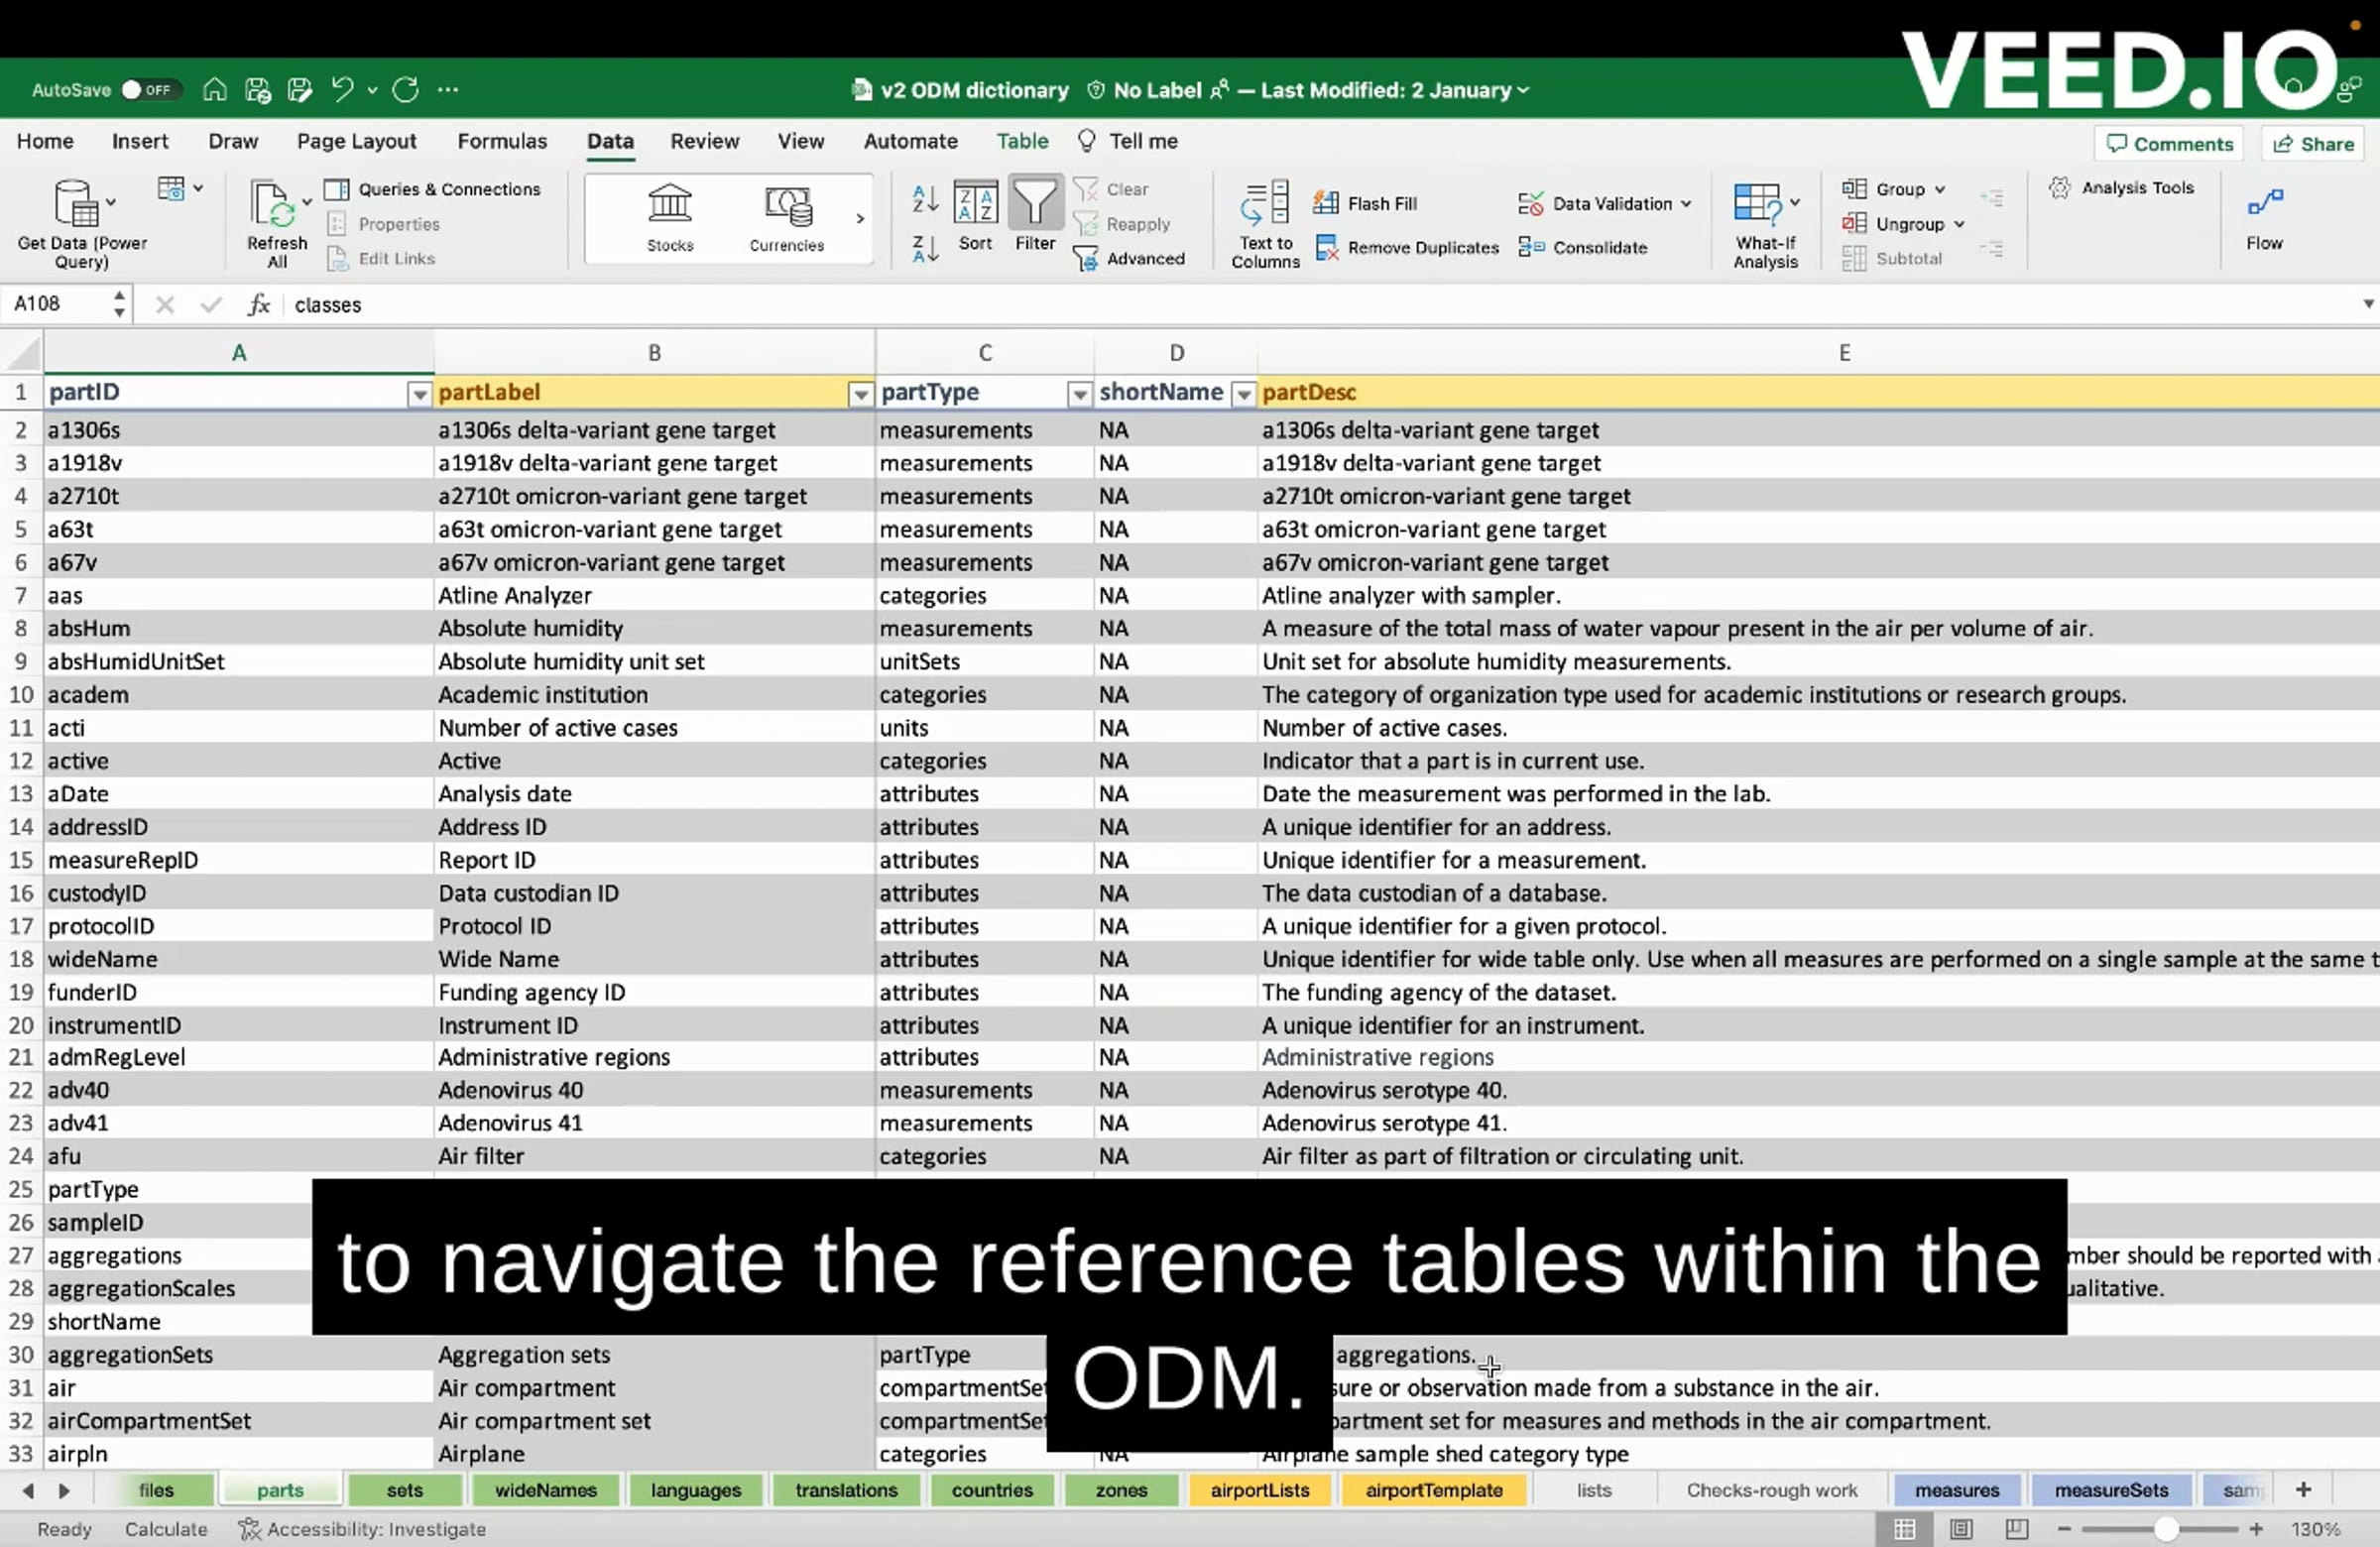The image size is (2380, 1547).
Task: Open the Sort dialog icon
Action: point(975,204)
